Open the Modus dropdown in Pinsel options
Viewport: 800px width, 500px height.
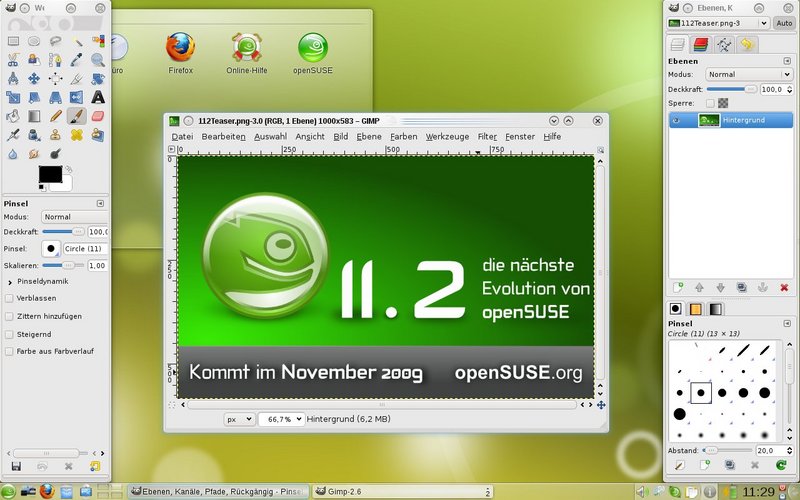tap(74, 217)
